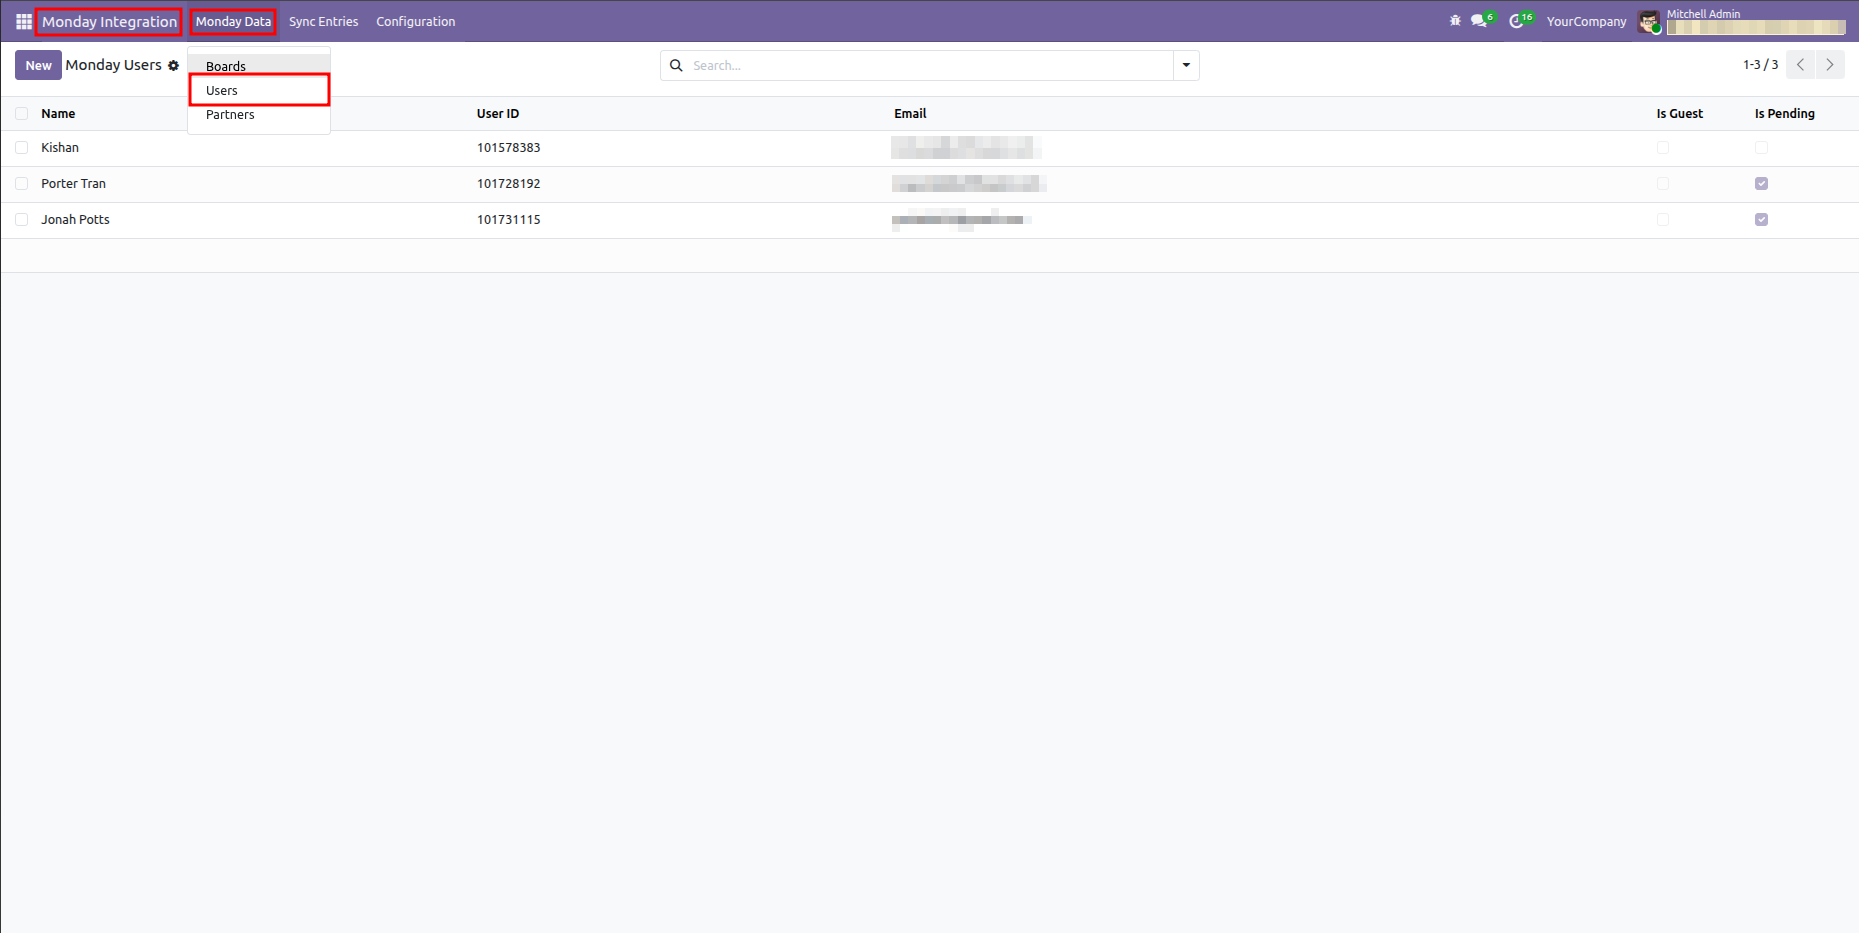Screen dimensions: 1859x933
Task: Open the Sync Entries menu
Action: tap(323, 21)
